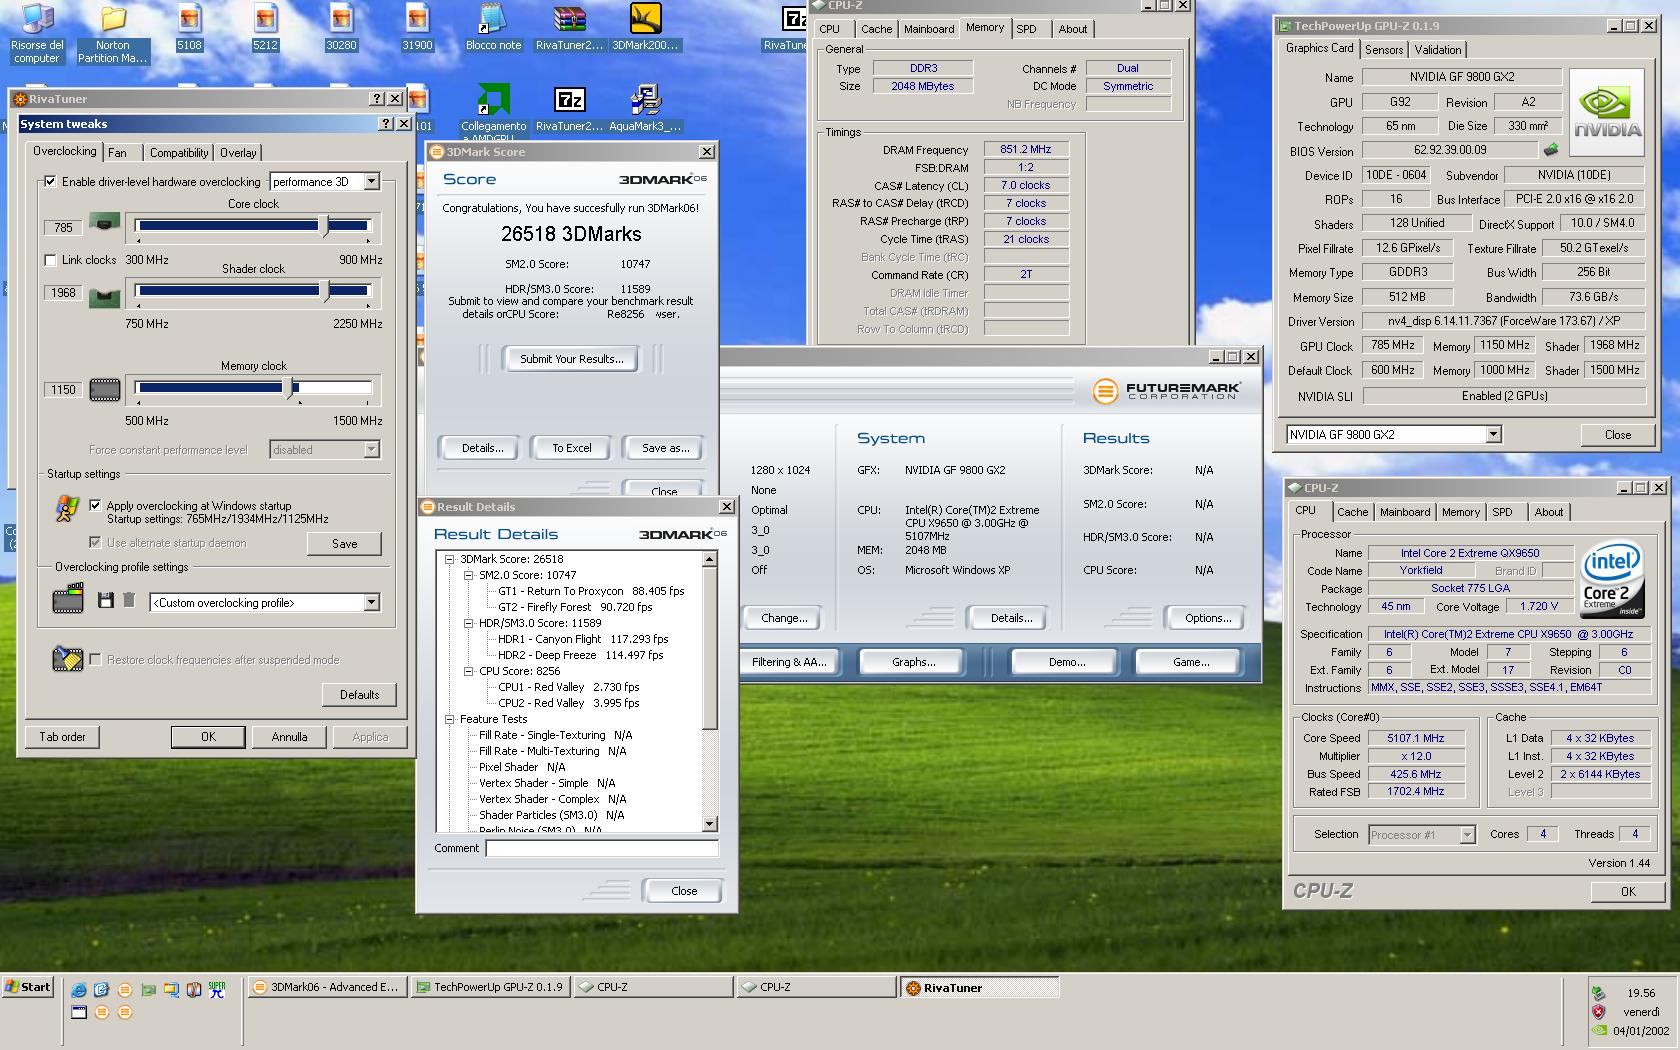Viewport: 1680px width, 1050px height.
Task: Click the Comment input field in Result Details
Action: pos(602,848)
